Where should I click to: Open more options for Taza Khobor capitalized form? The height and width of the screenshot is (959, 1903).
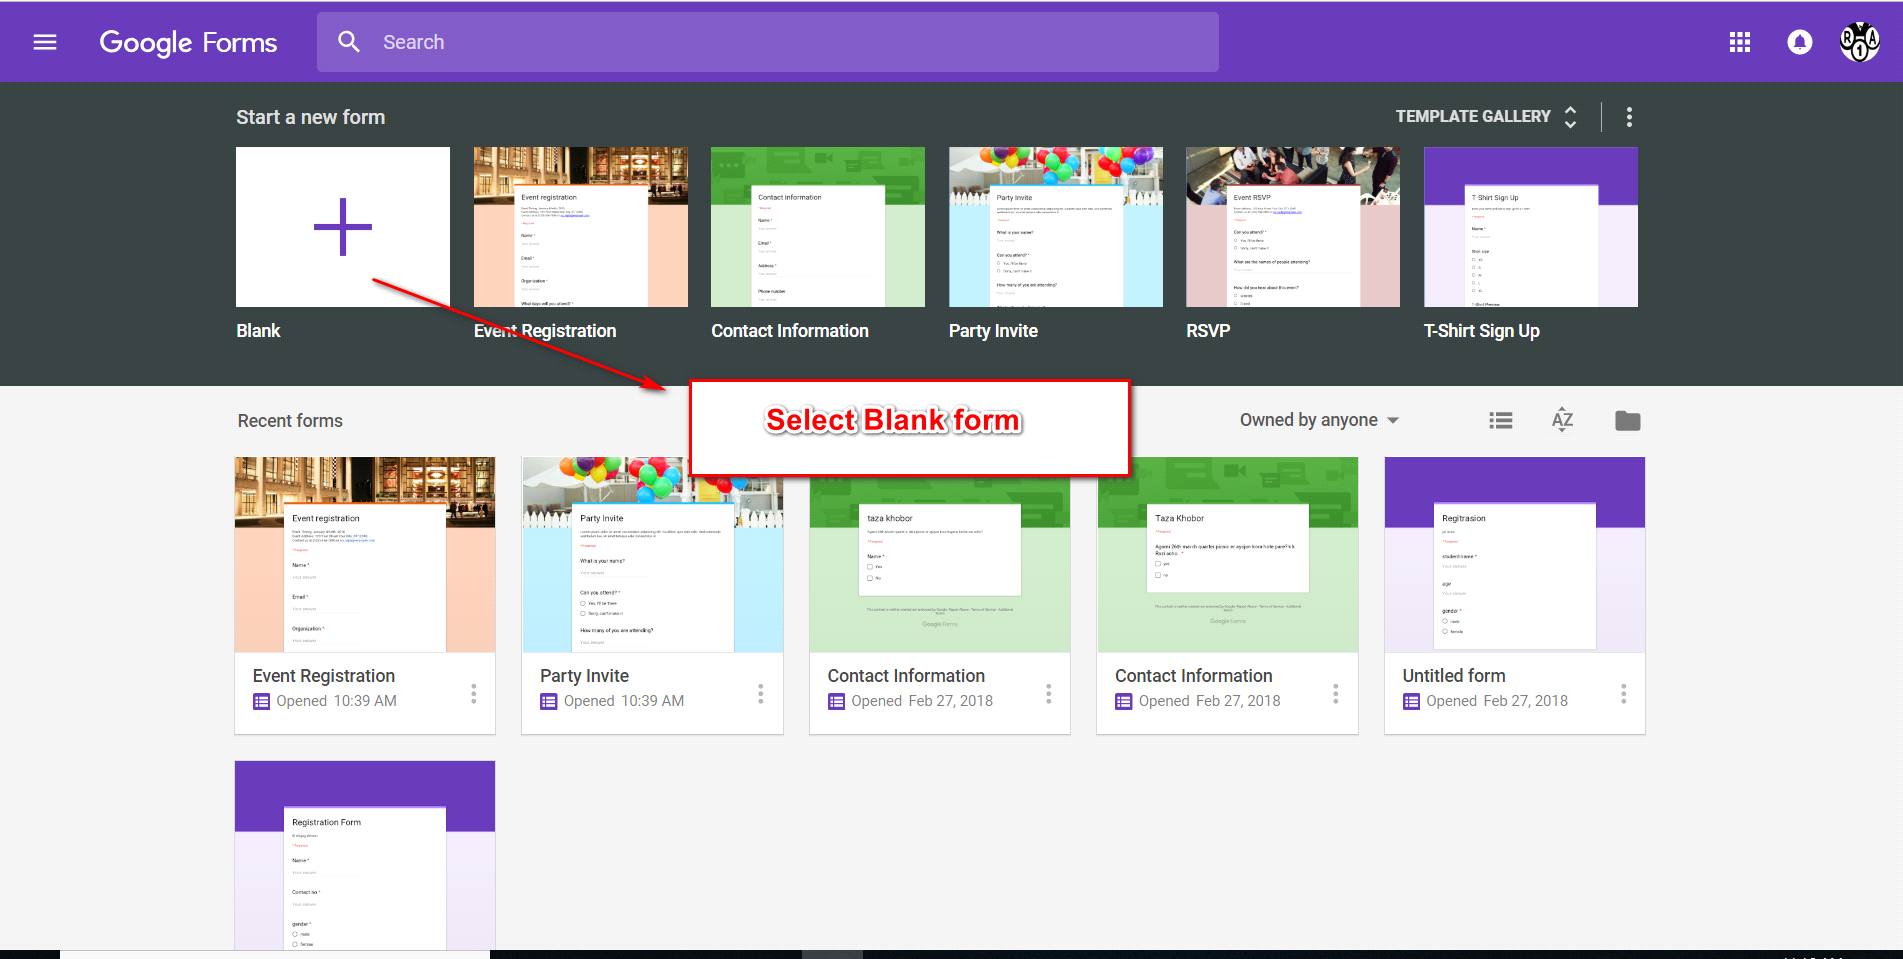pos(1336,693)
